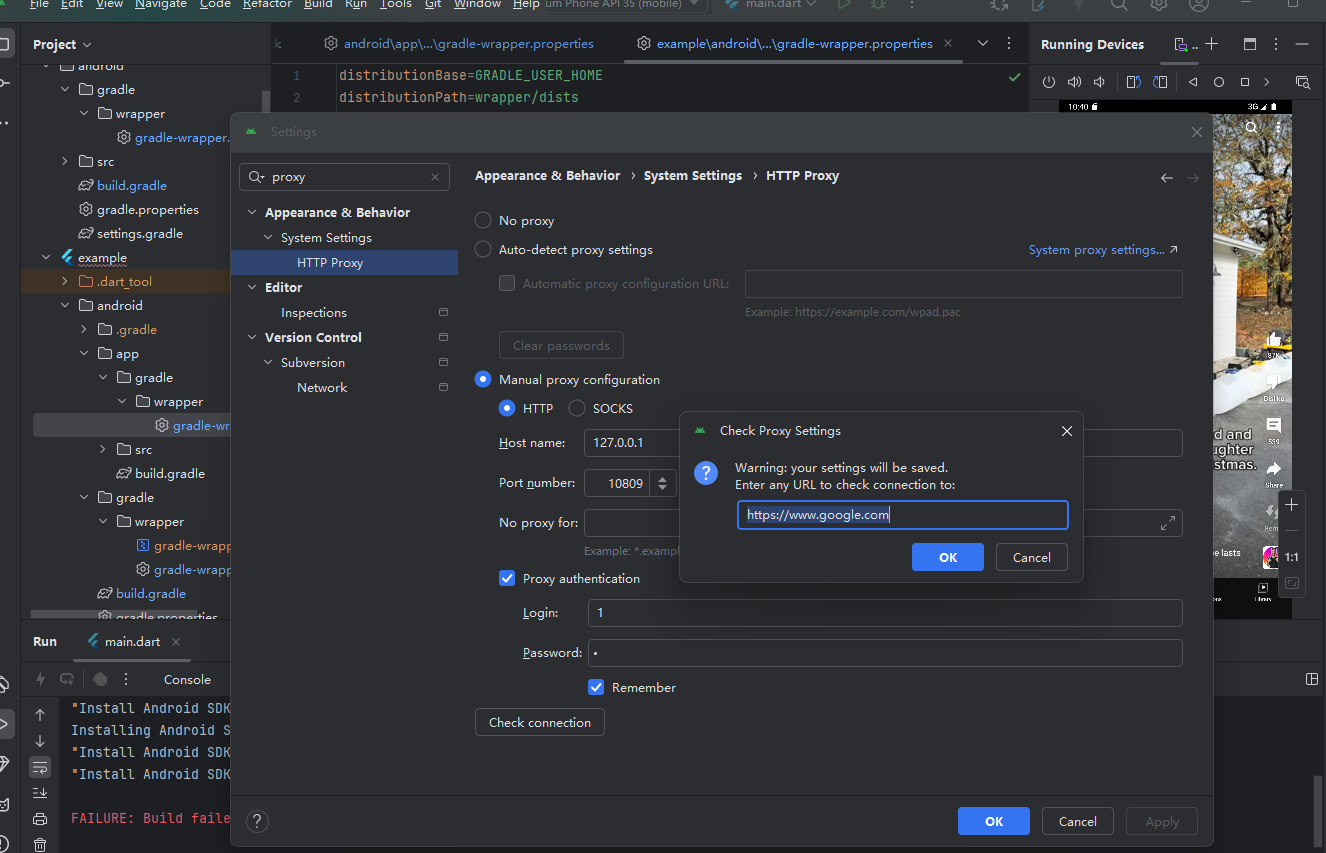Image resolution: width=1326 pixels, height=853 pixels.
Task: Collapse the example android folder
Action: point(64,305)
